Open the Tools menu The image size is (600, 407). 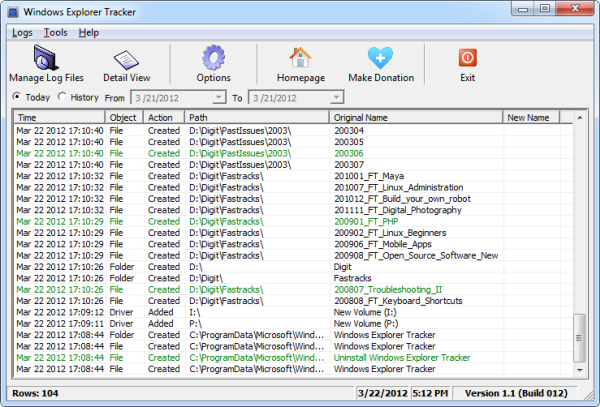click(x=56, y=32)
